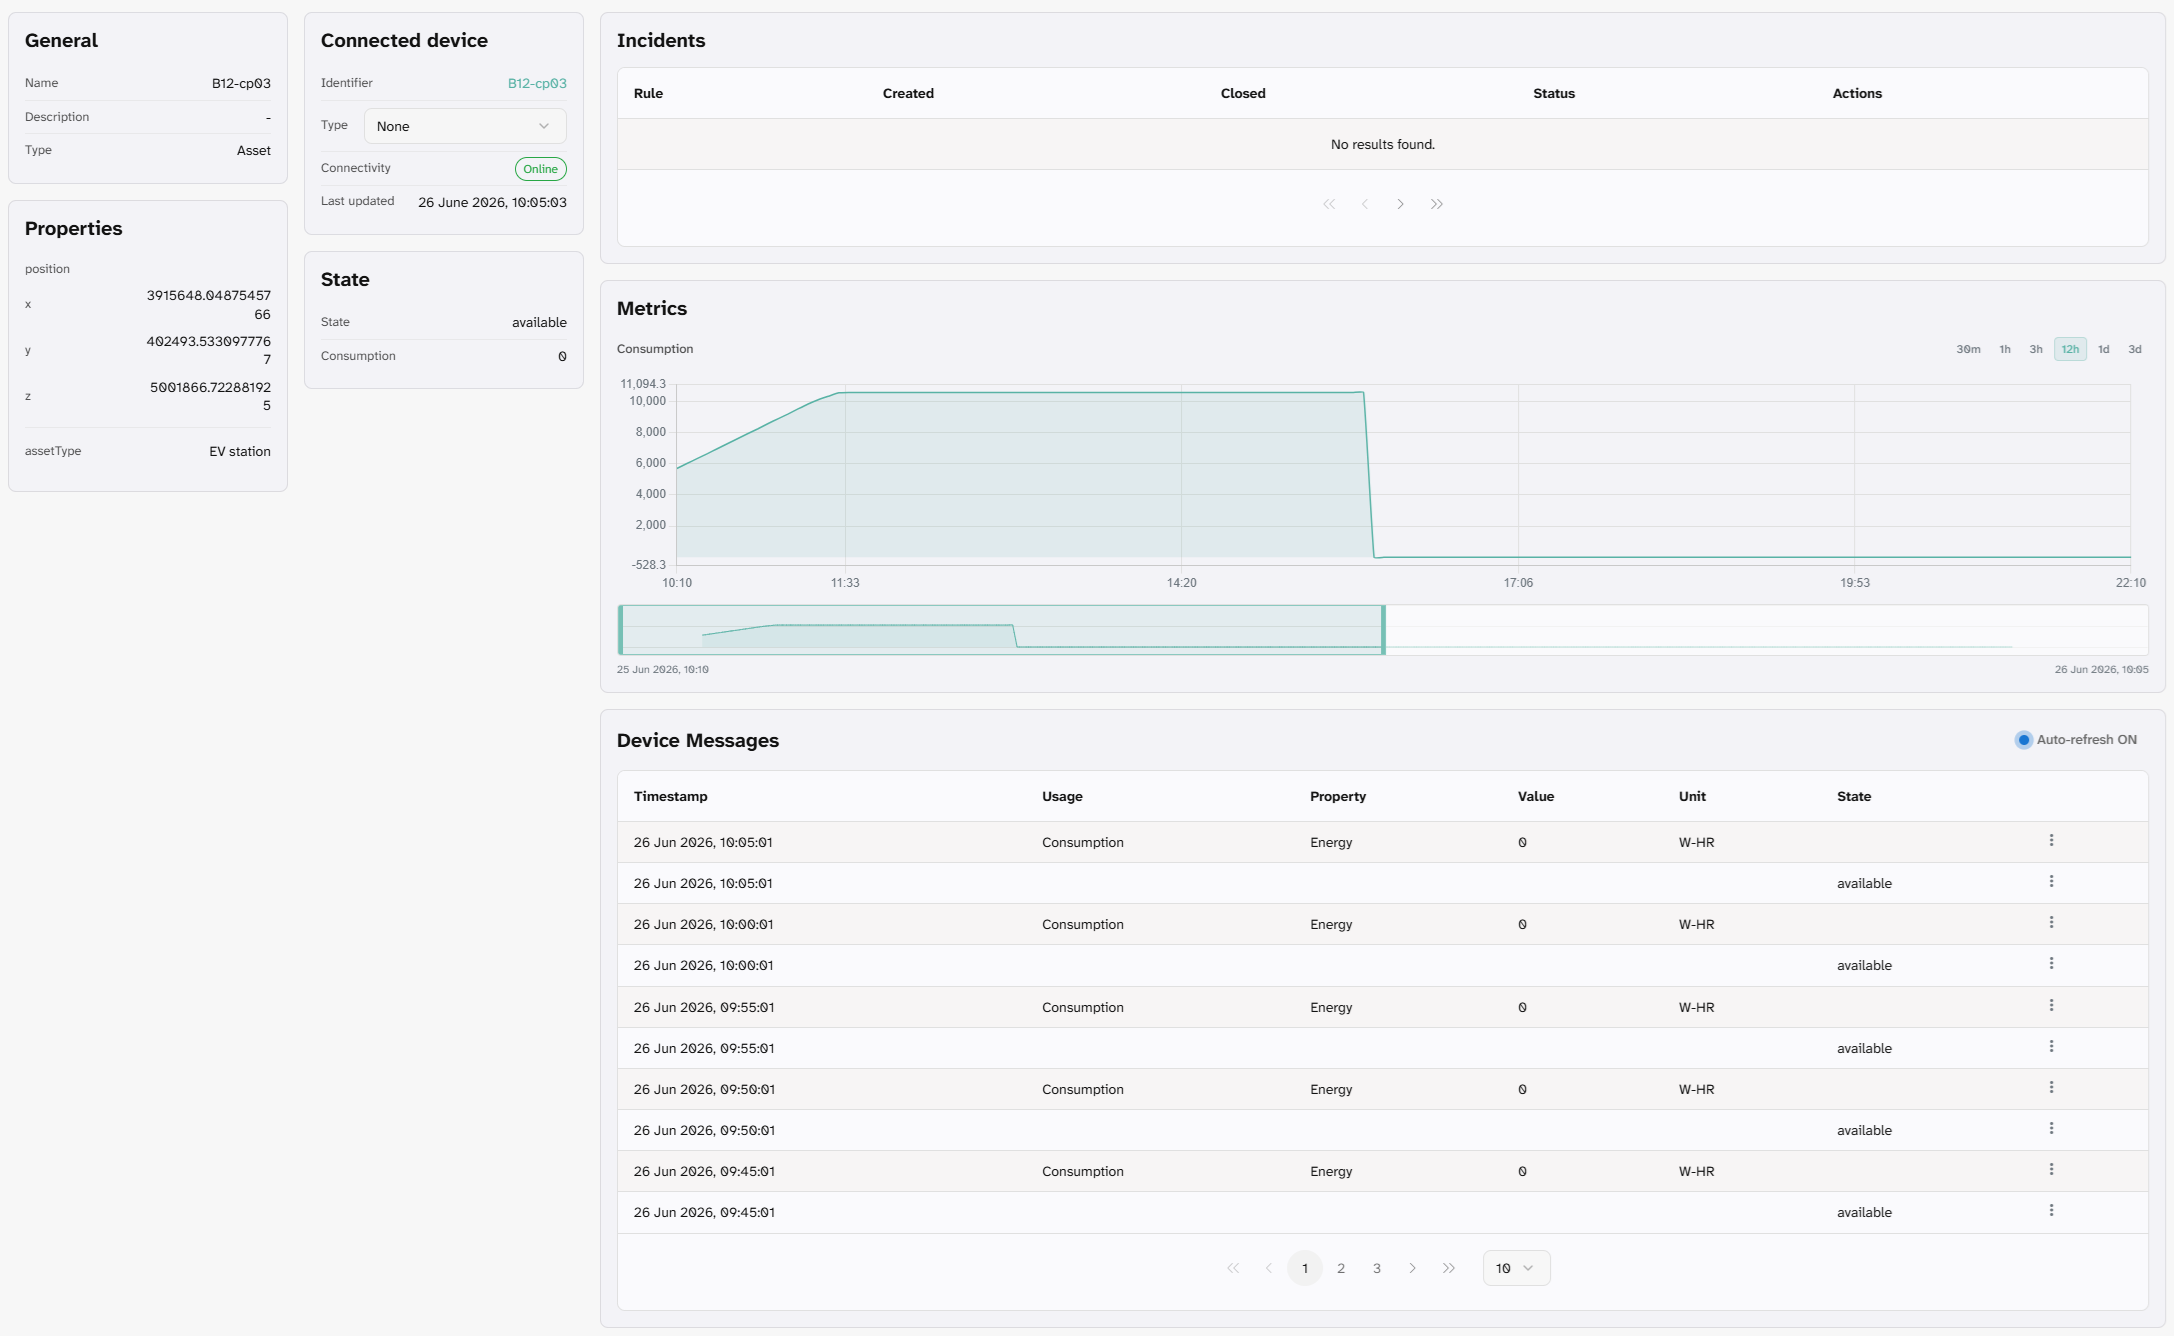
Task: Click the '26 Jun 2026, 10:05' range end label
Action: [2101, 669]
